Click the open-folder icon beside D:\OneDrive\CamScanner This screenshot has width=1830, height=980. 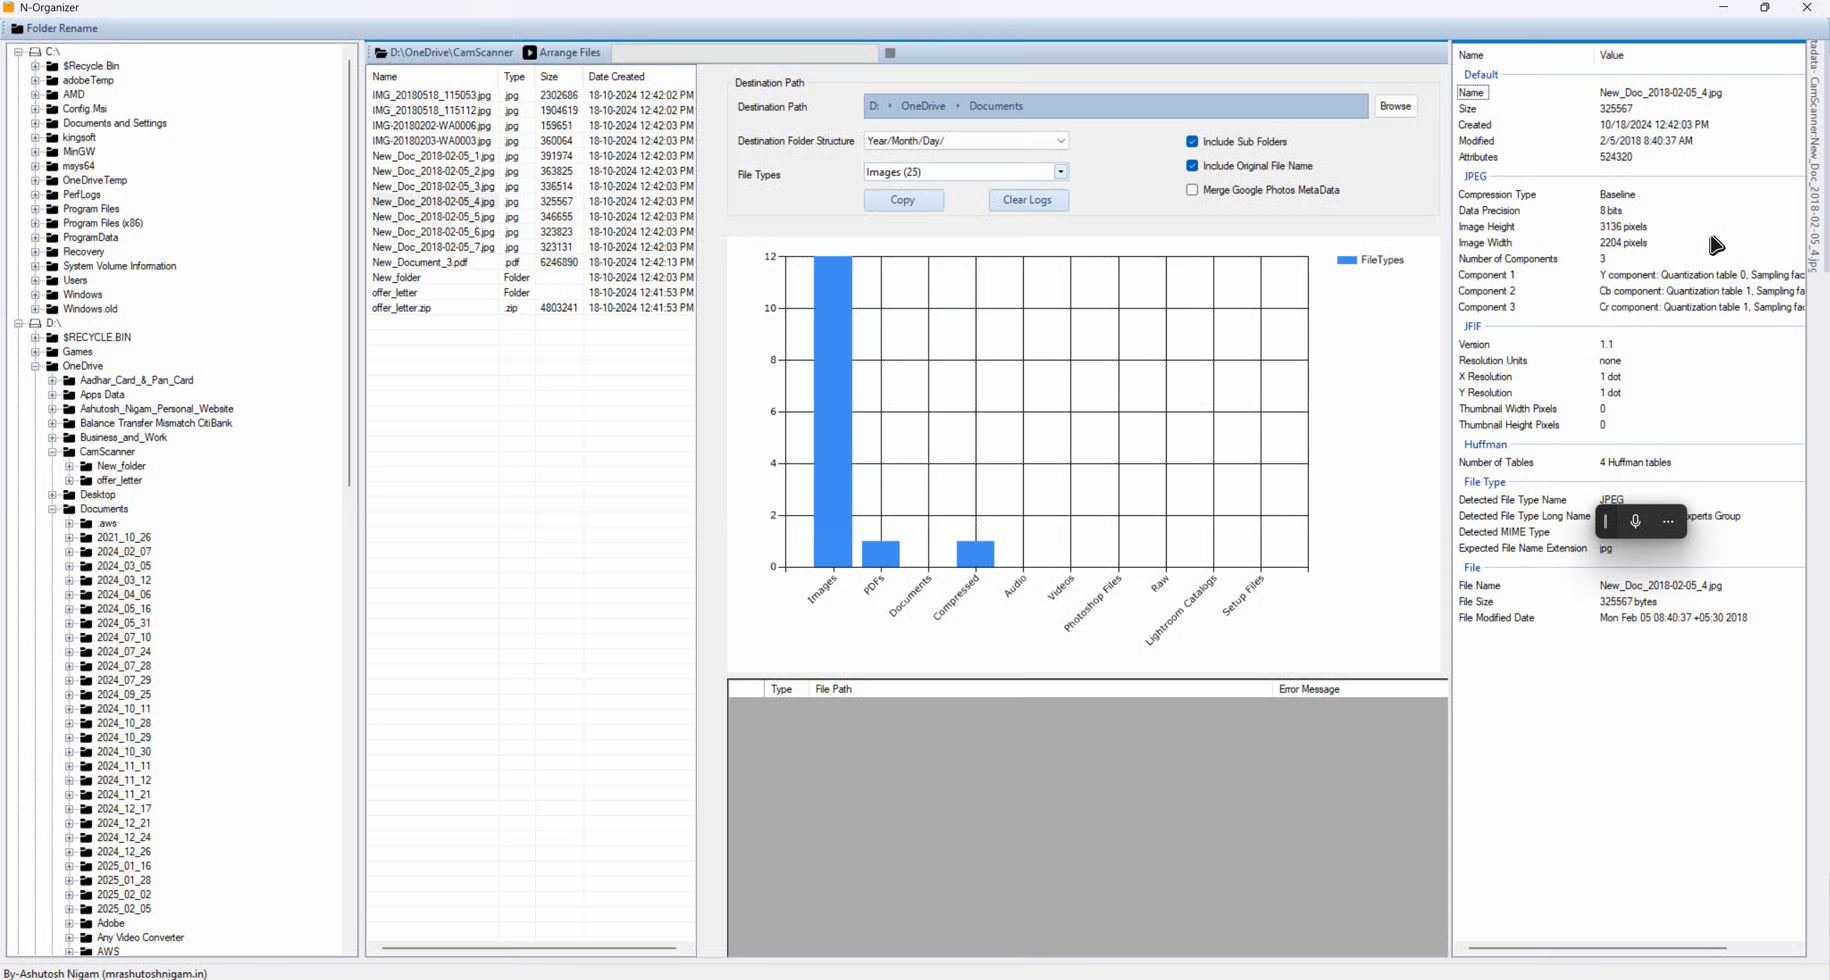[x=381, y=53]
